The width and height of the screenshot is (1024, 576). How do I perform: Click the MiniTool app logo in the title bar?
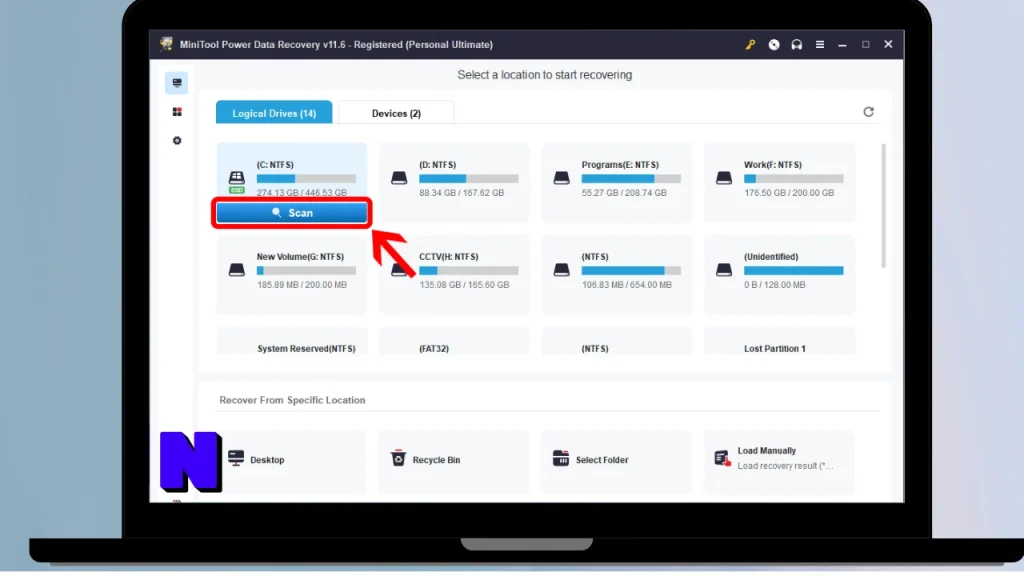click(167, 44)
